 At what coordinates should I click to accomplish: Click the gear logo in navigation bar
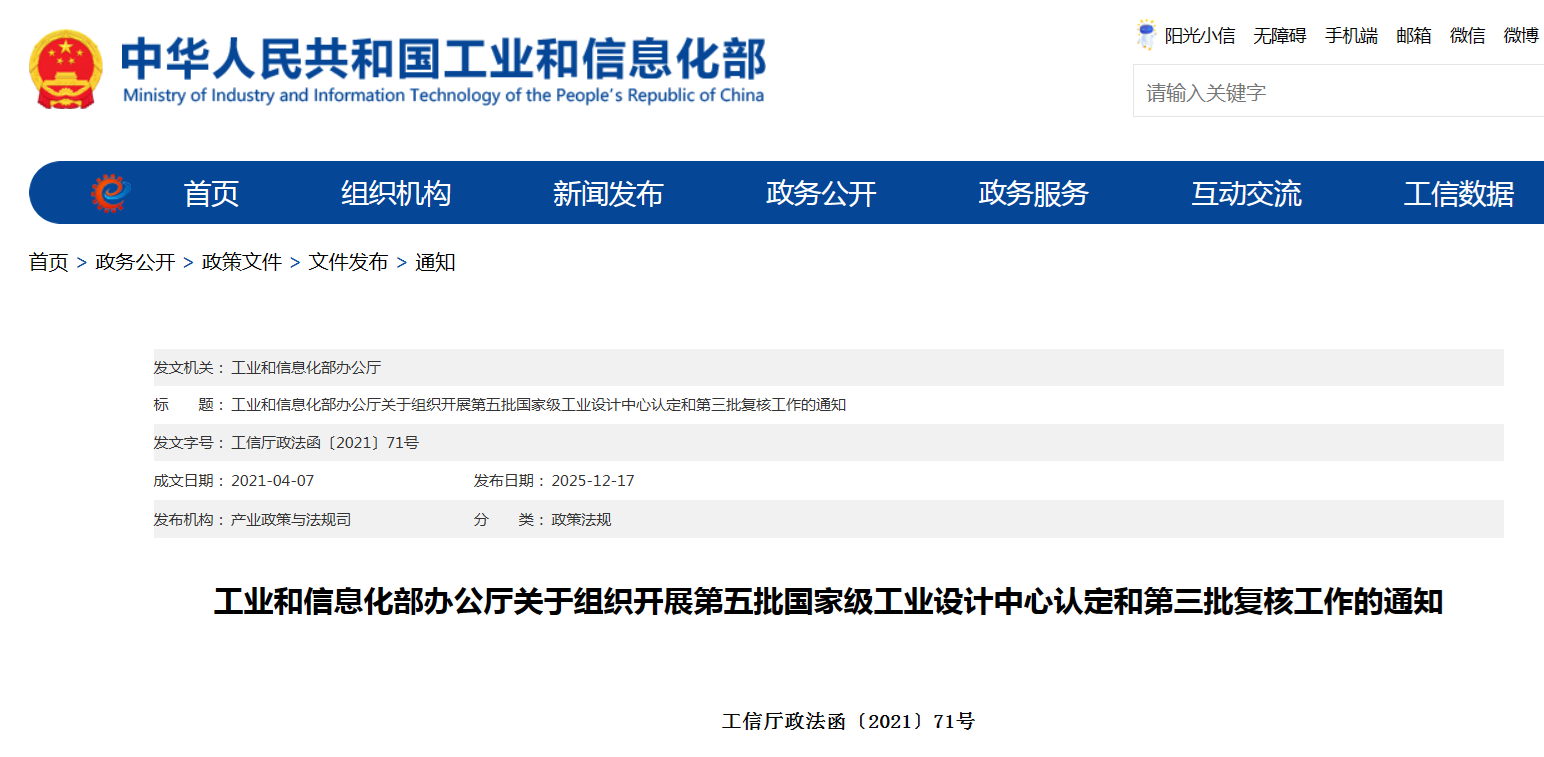coord(110,193)
